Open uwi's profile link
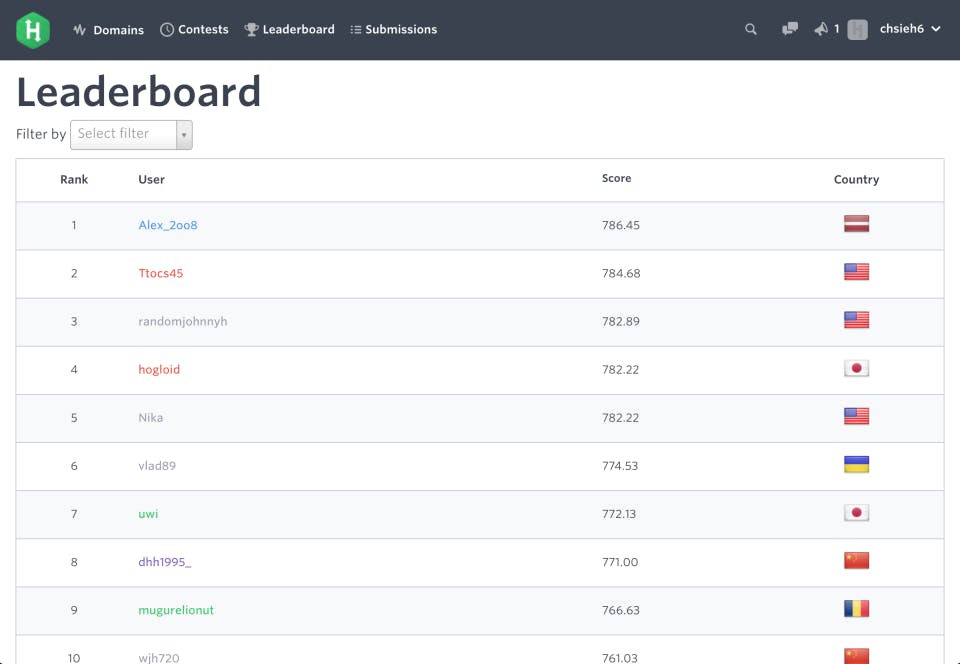The image size is (960, 664). coord(148,513)
